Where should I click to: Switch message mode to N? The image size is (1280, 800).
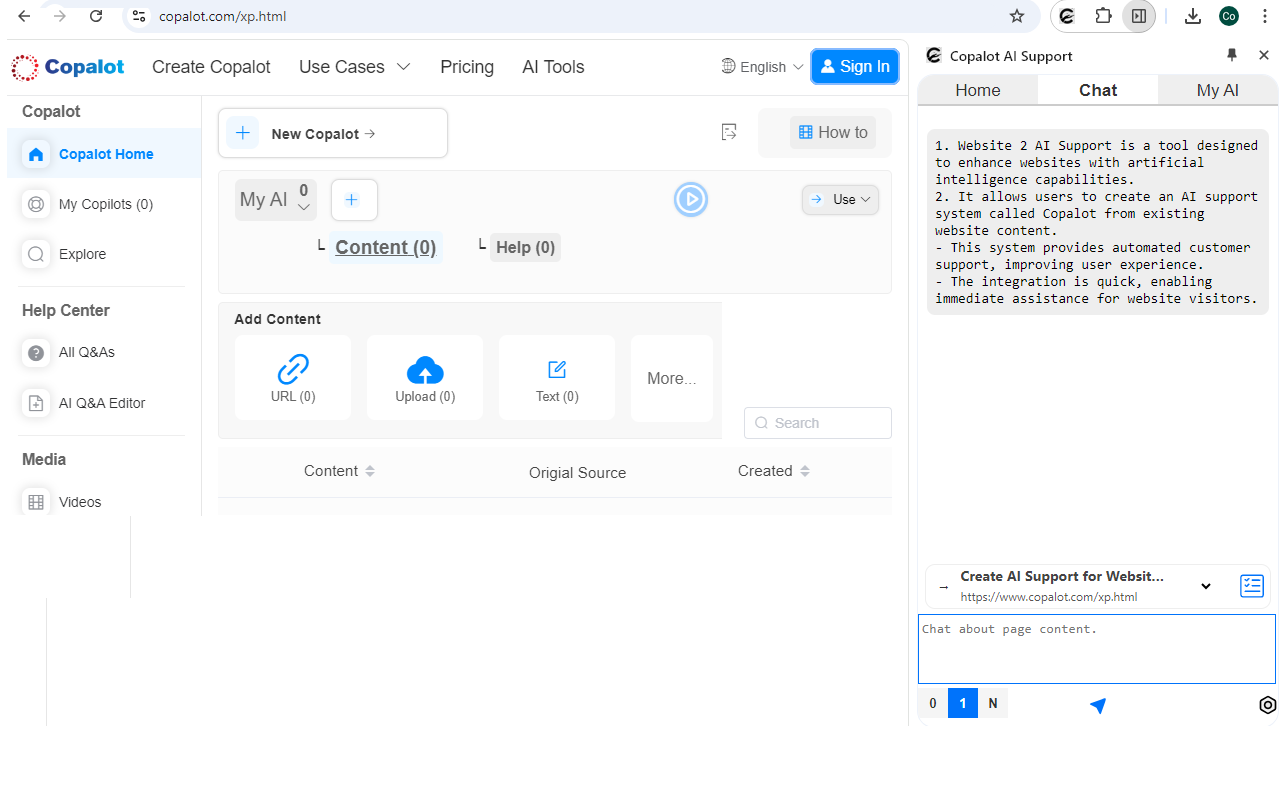coord(993,703)
